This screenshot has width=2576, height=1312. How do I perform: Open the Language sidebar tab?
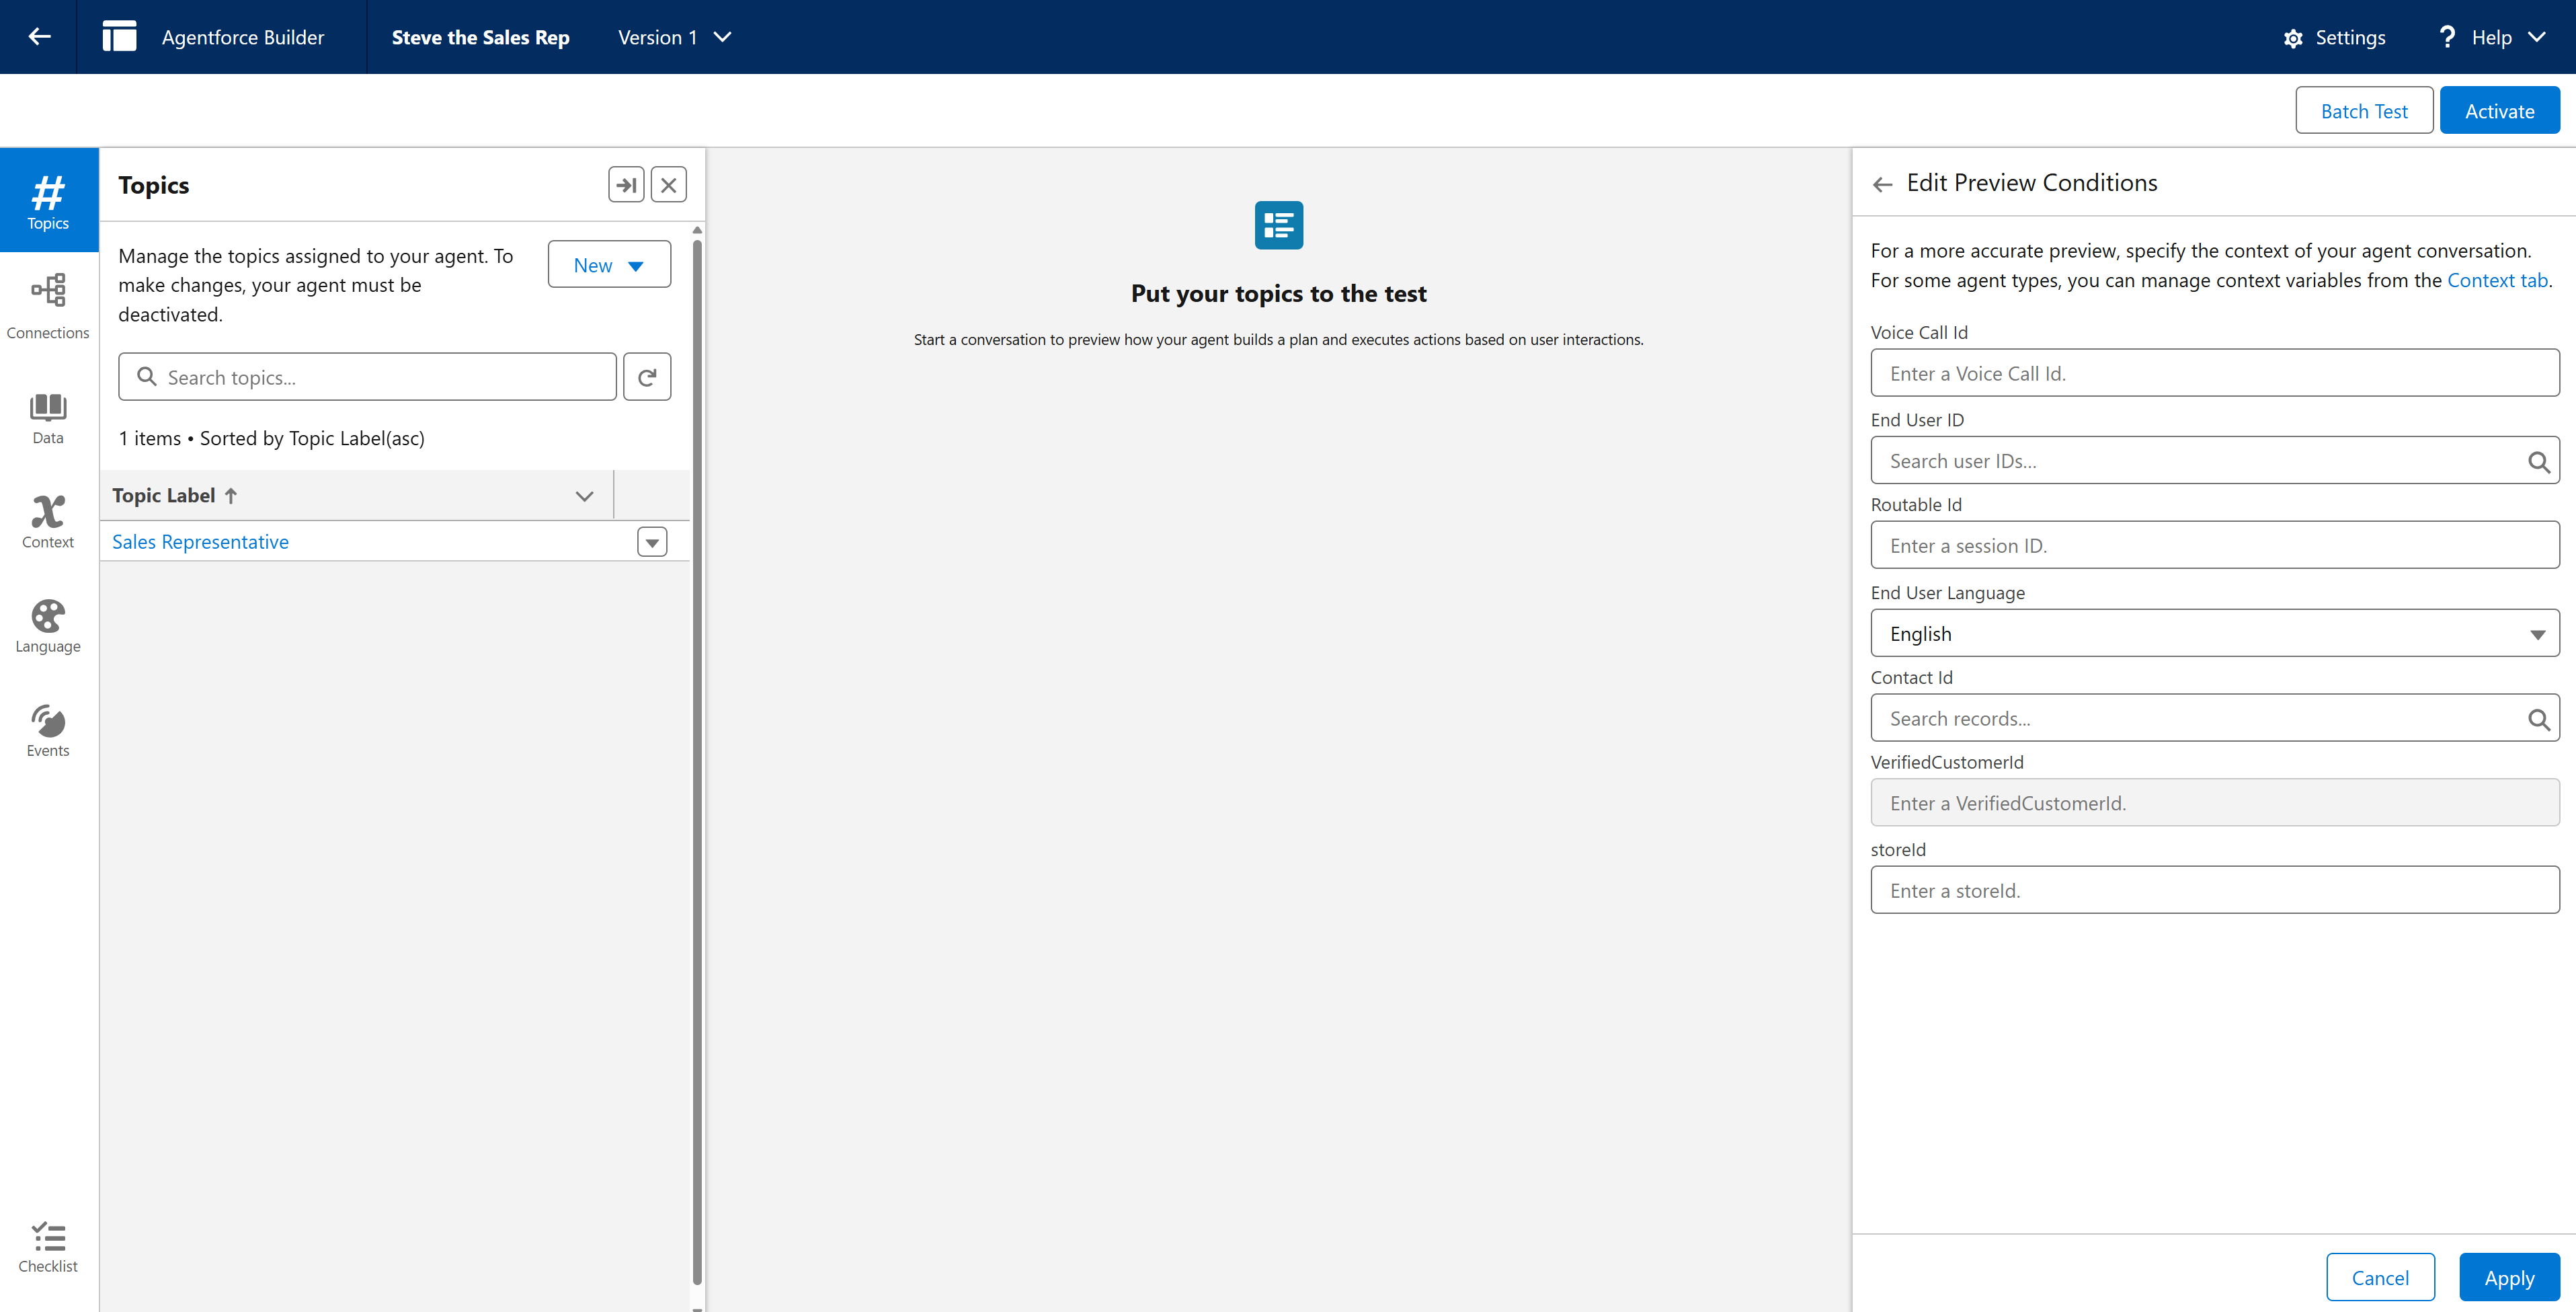pyautogui.click(x=48, y=626)
